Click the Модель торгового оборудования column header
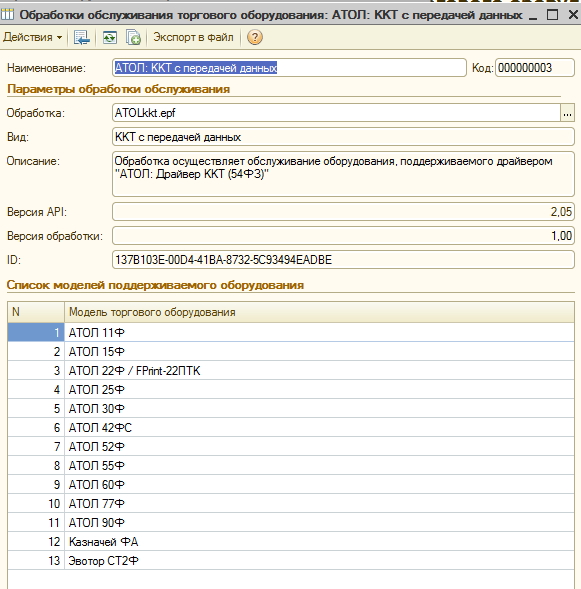This screenshot has height=589, width=581. point(319,312)
